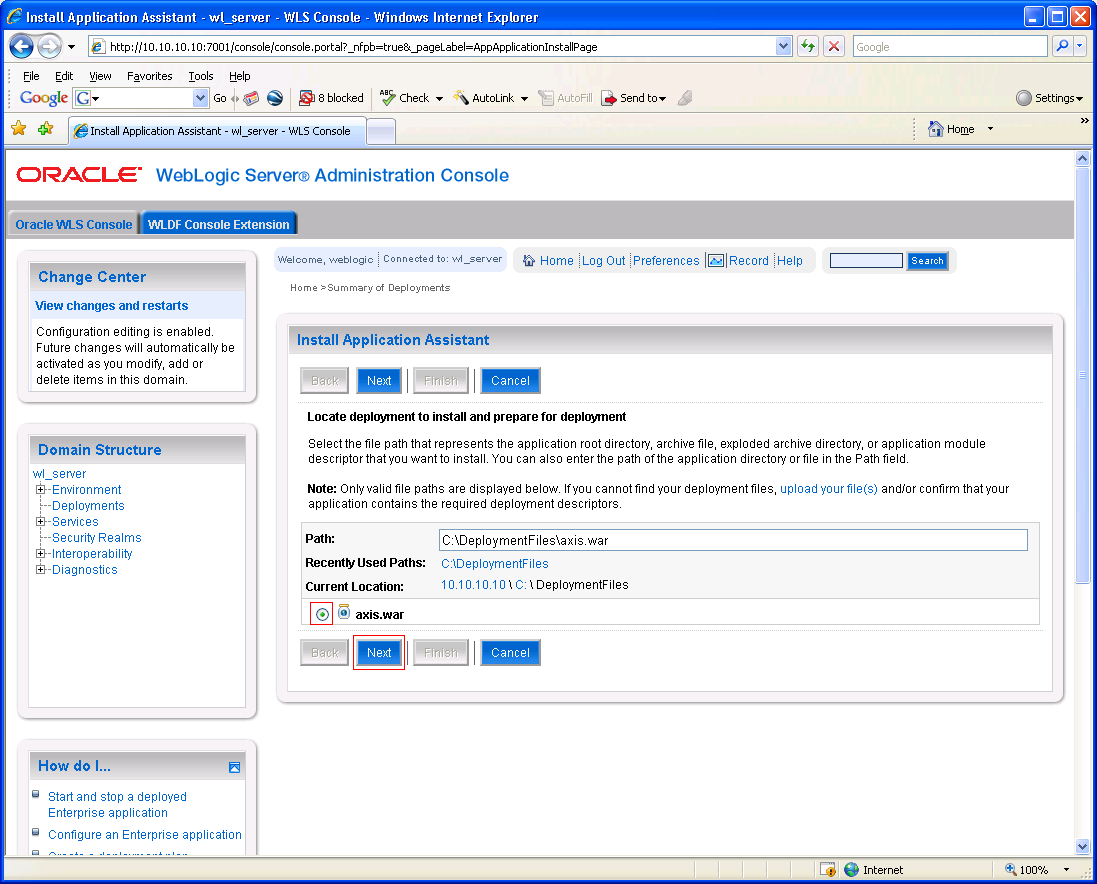
Task: Click the C:\DeploymentFiles recently used path
Action: pos(495,564)
